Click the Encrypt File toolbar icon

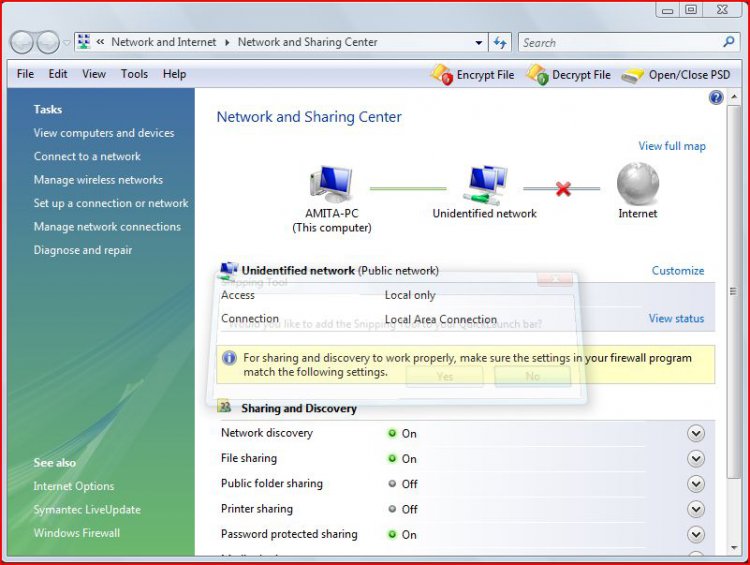tap(442, 75)
